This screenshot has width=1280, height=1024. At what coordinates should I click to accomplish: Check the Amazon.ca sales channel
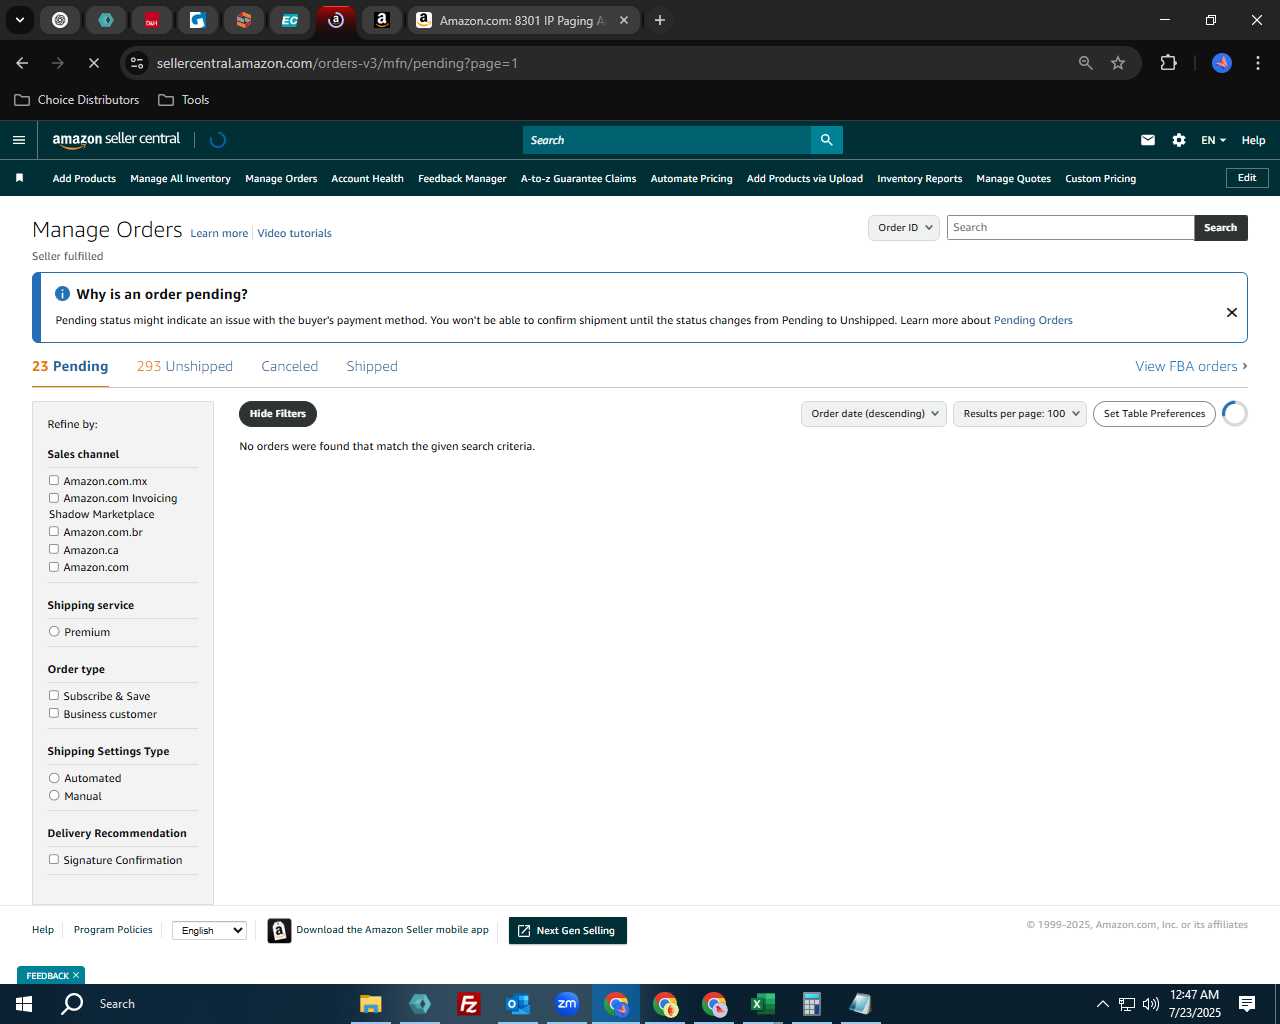pos(54,550)
